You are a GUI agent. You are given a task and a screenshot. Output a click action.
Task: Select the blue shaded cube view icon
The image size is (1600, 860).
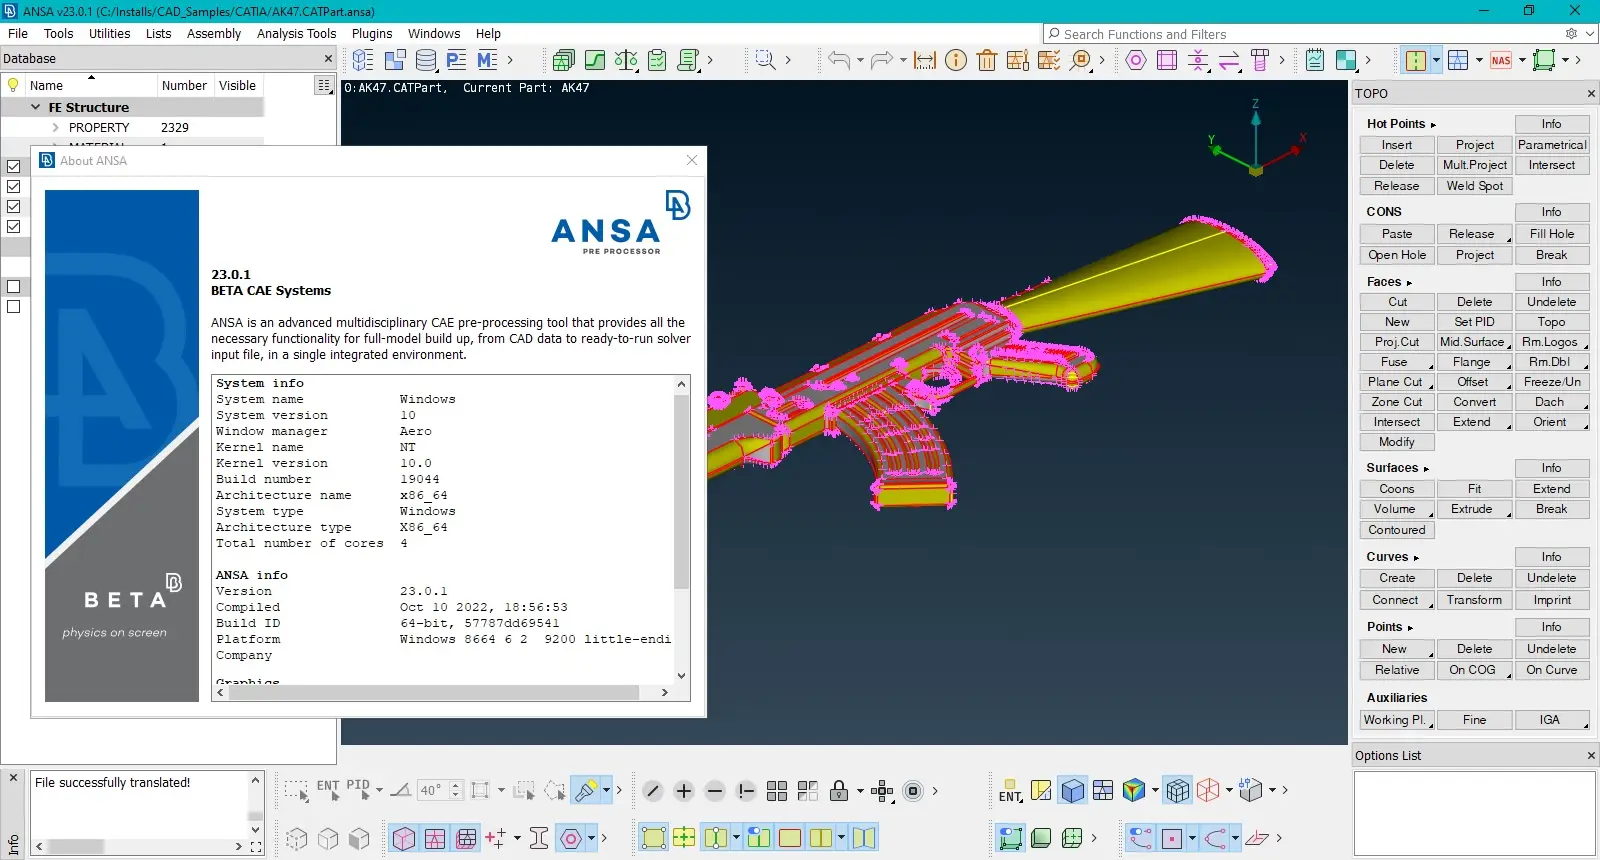point(1072,791)
